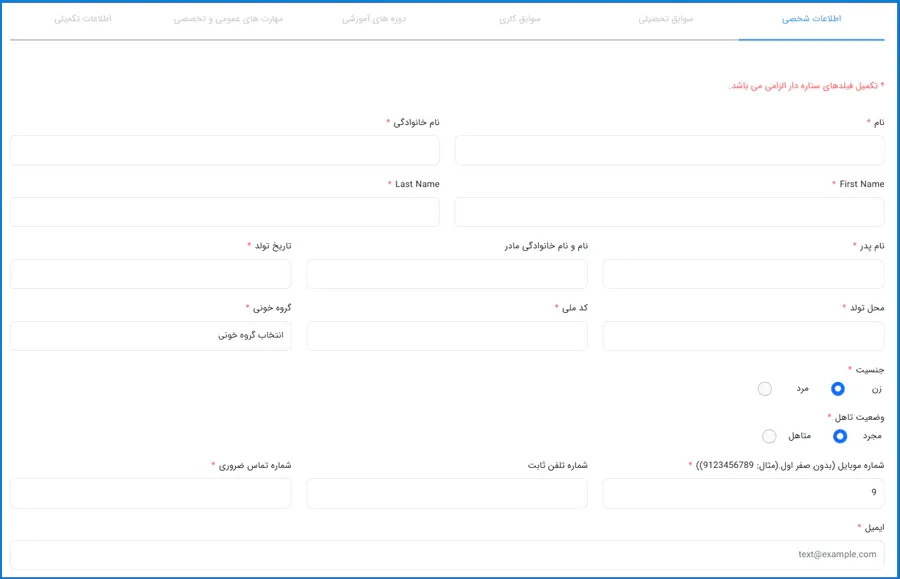Viewport: 900px width, 579px height.
Task: Click the نام input field
Action: [669, 150]
